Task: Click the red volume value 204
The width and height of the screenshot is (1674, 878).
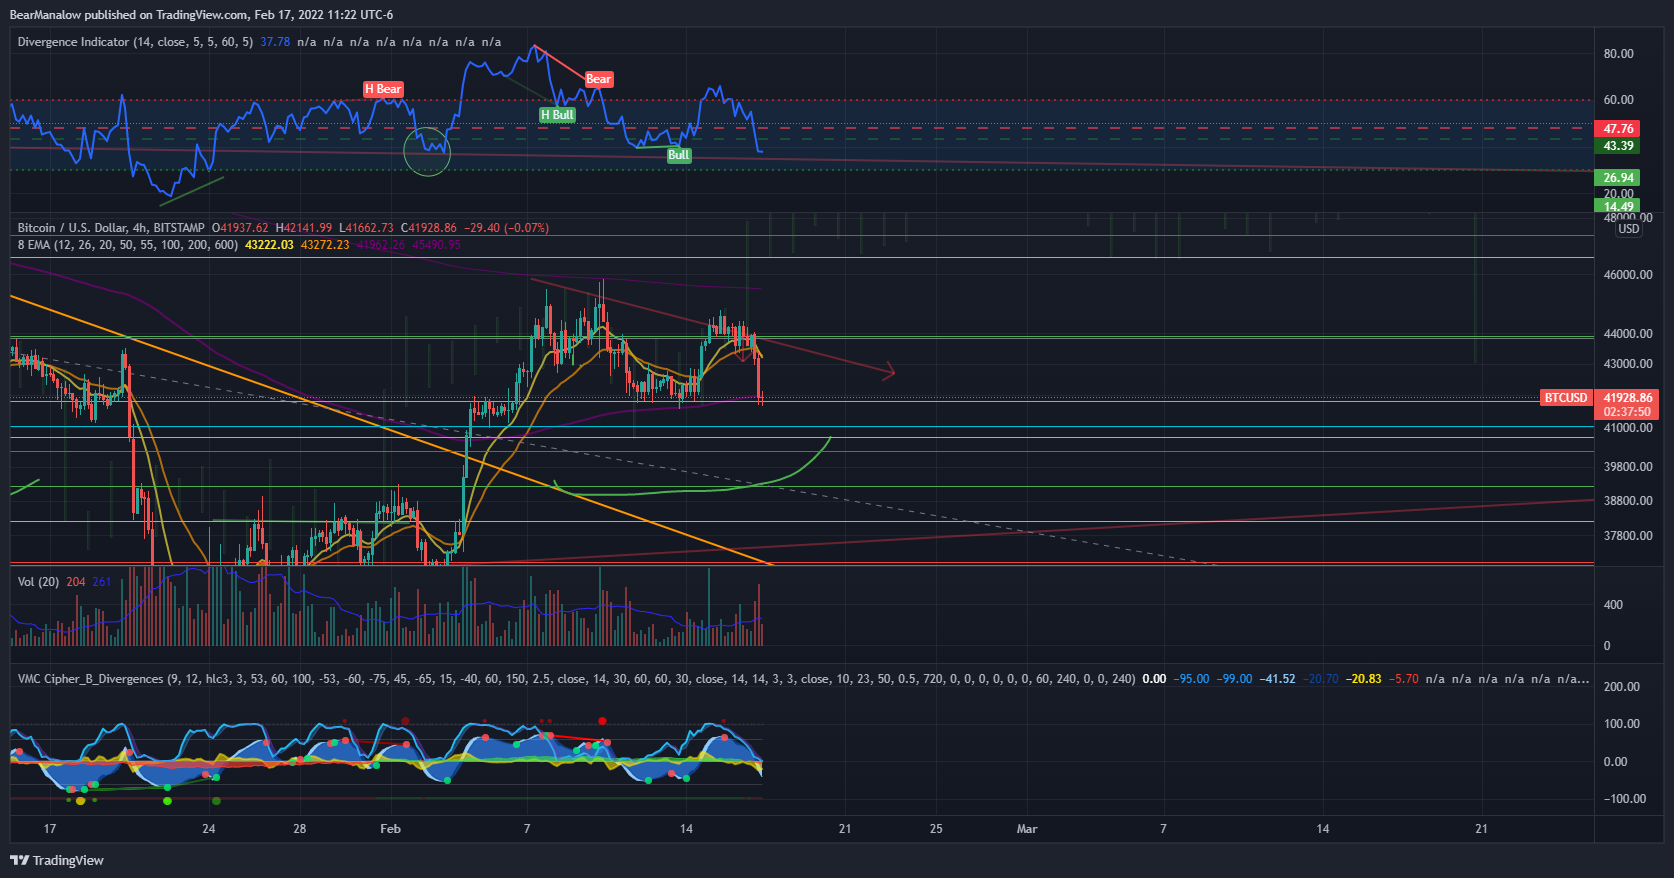Action: [76, 582]
